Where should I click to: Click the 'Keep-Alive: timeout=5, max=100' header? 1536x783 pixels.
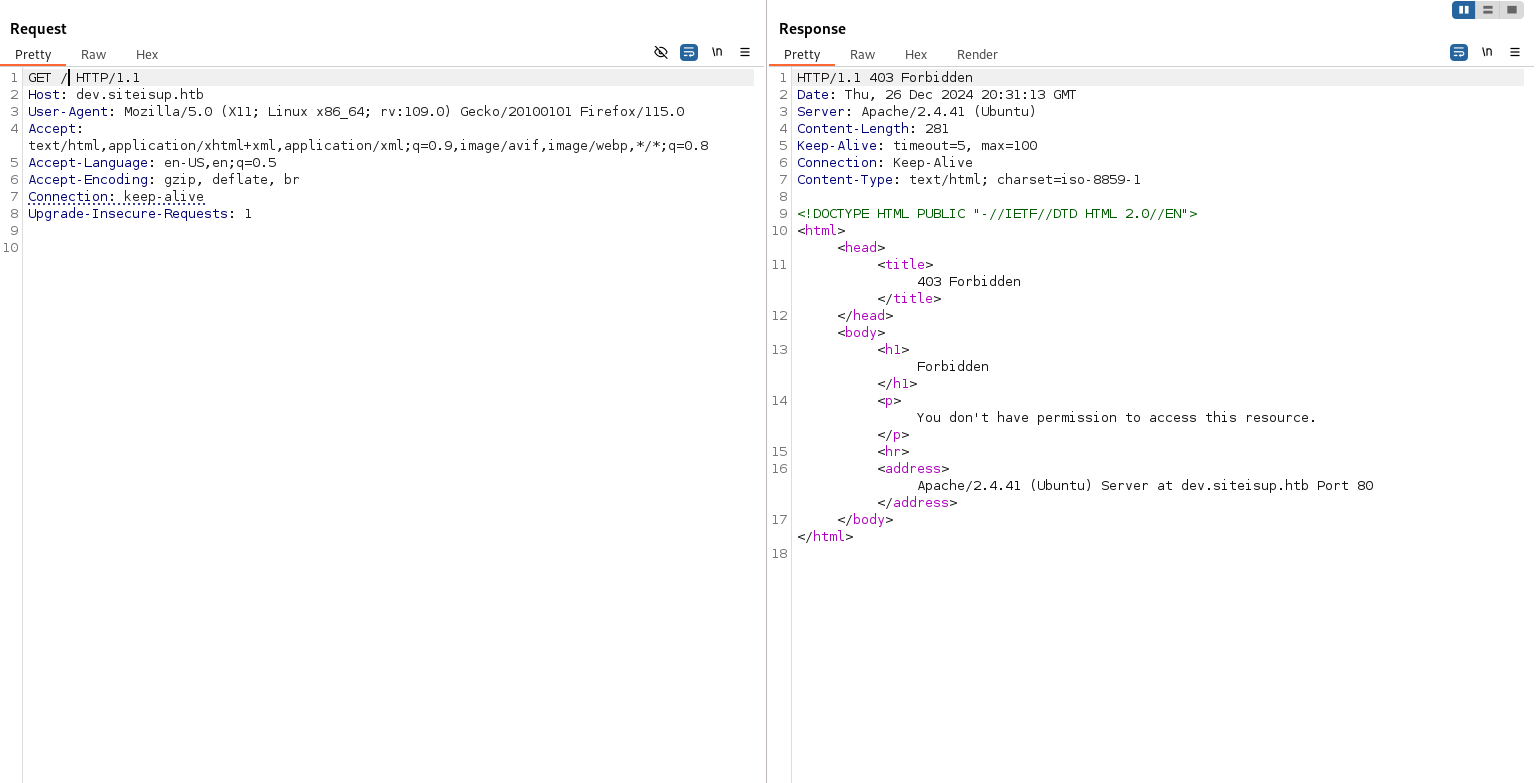[x=917, y=145]
